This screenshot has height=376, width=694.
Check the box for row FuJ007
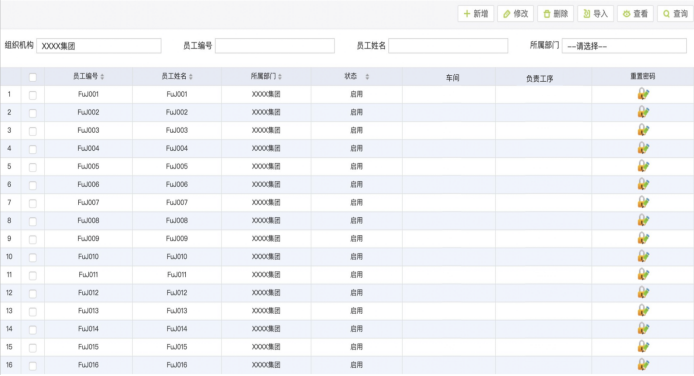point(33,203)
